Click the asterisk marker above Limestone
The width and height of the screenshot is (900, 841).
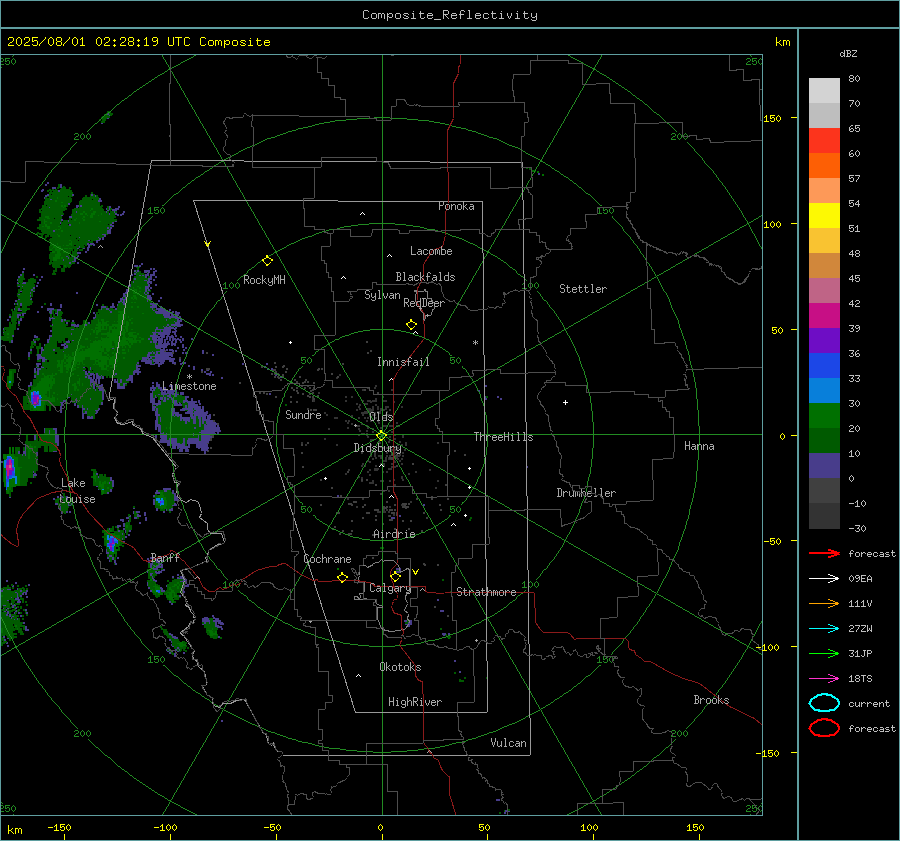[x=189, y=377]
